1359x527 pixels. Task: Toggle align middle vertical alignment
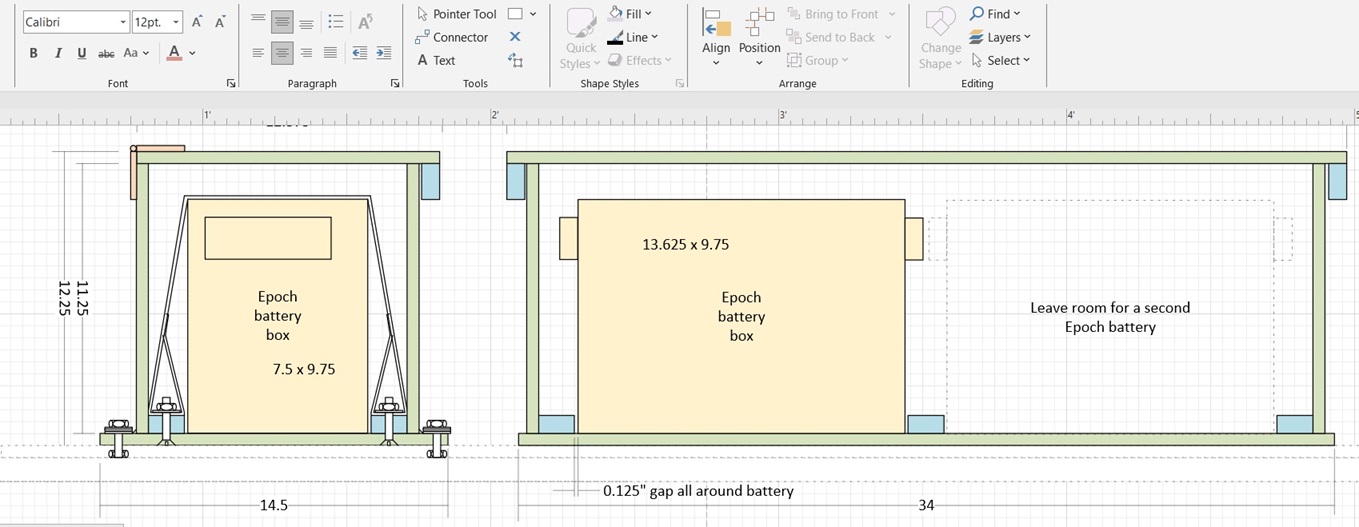pyautogui.click(x=283, y=21)
